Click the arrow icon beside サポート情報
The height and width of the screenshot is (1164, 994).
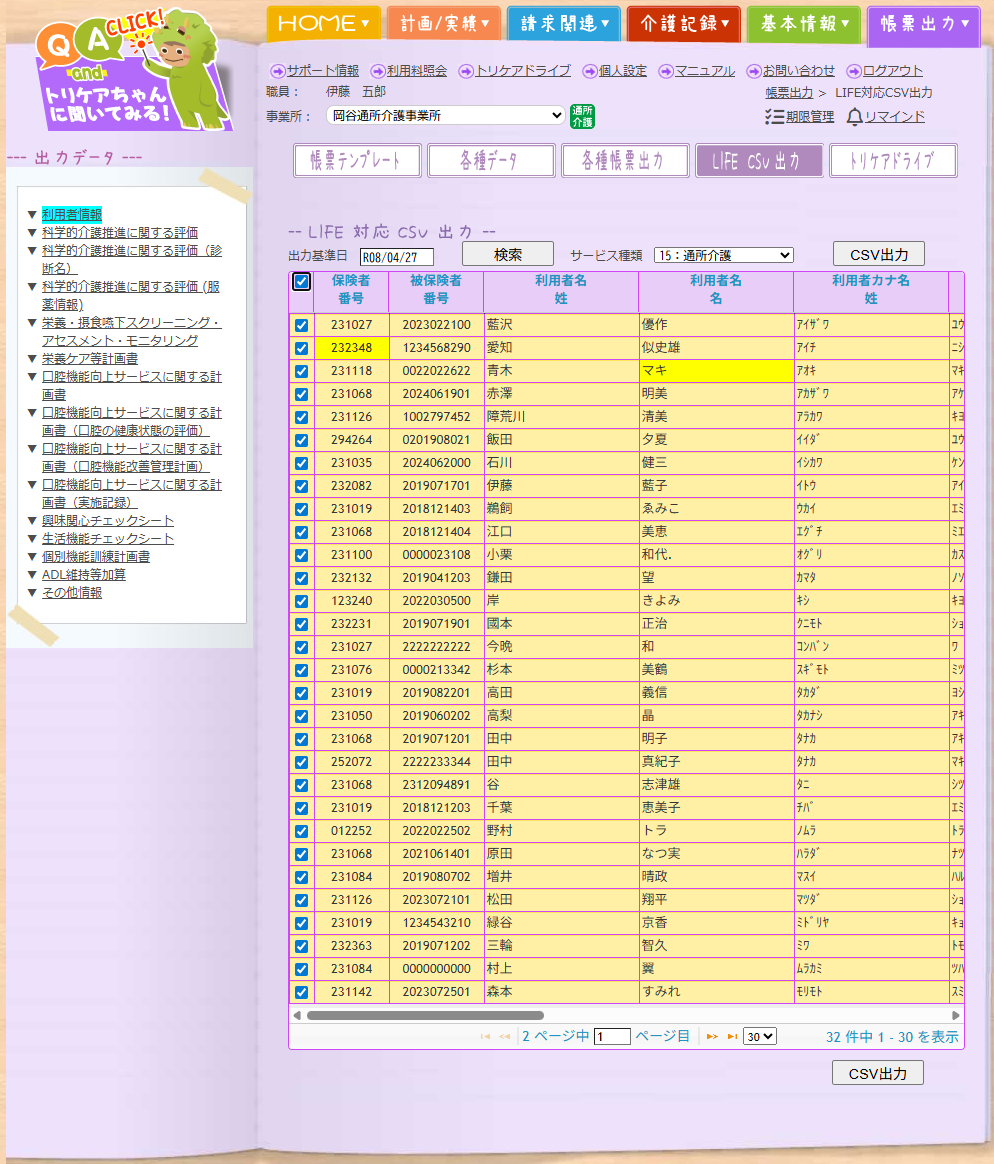coord(278,71)
